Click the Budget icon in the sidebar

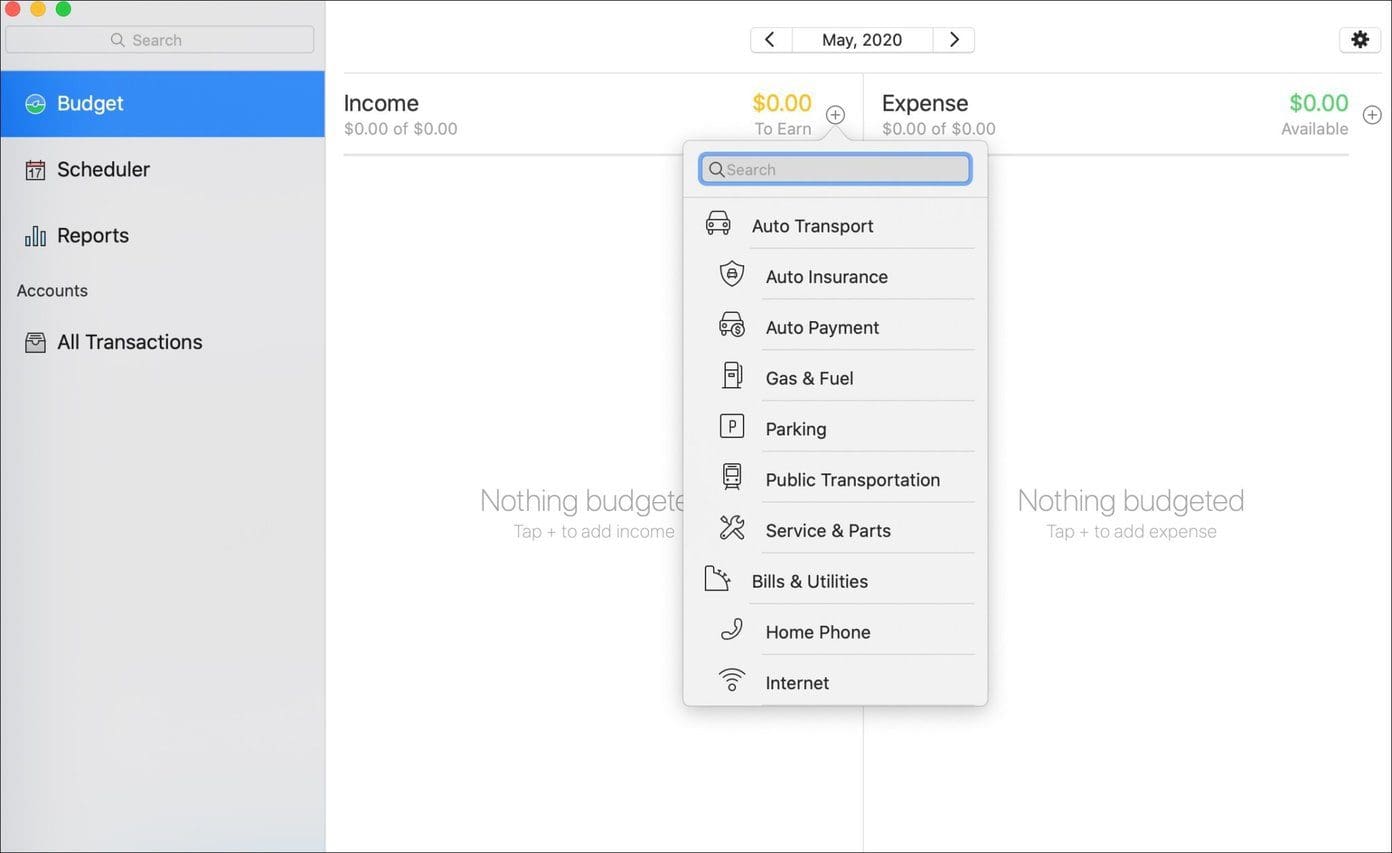pos(35,104)
